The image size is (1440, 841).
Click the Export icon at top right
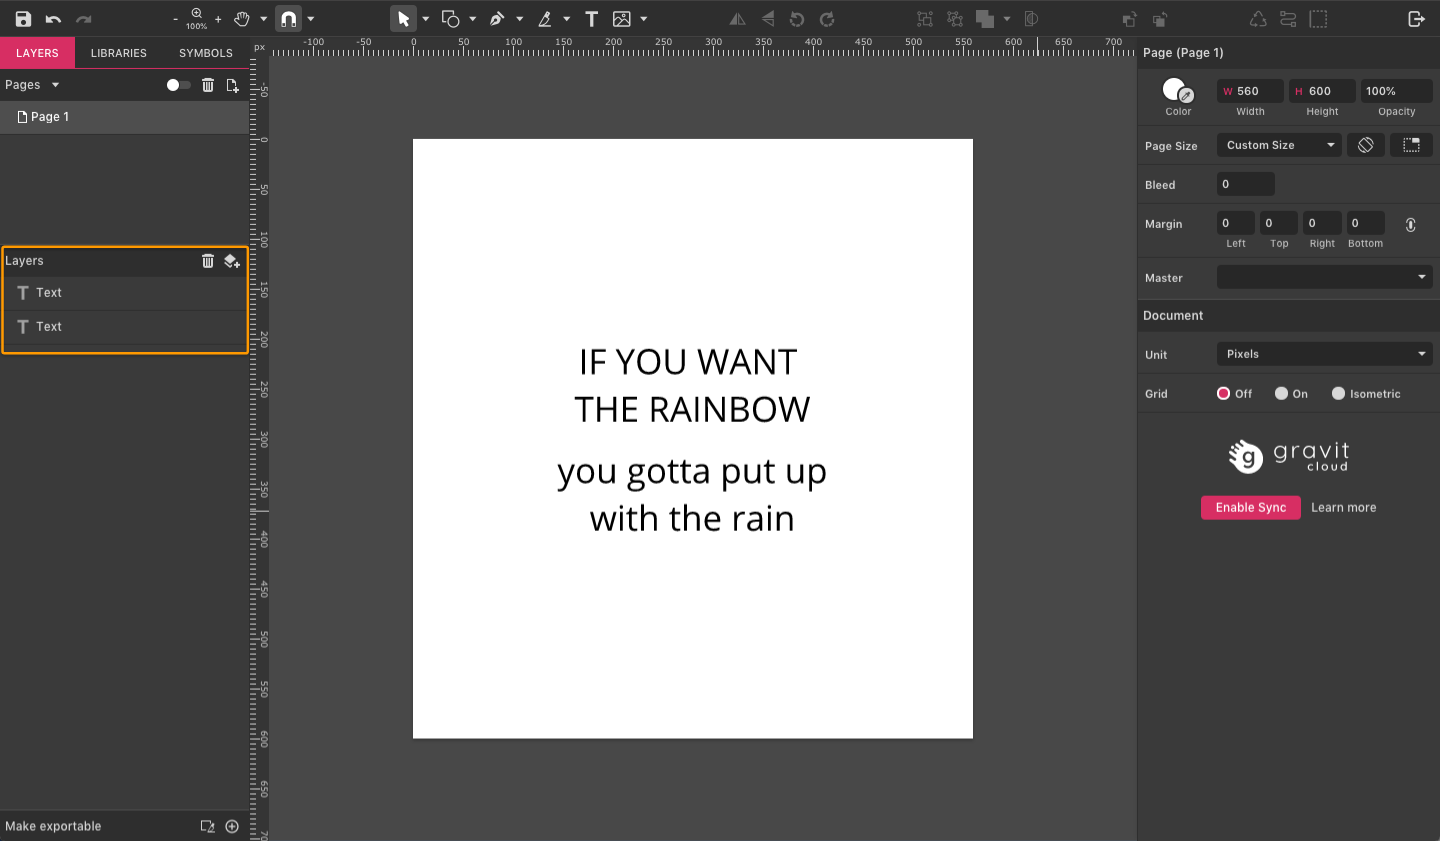tap(1416, 19)
